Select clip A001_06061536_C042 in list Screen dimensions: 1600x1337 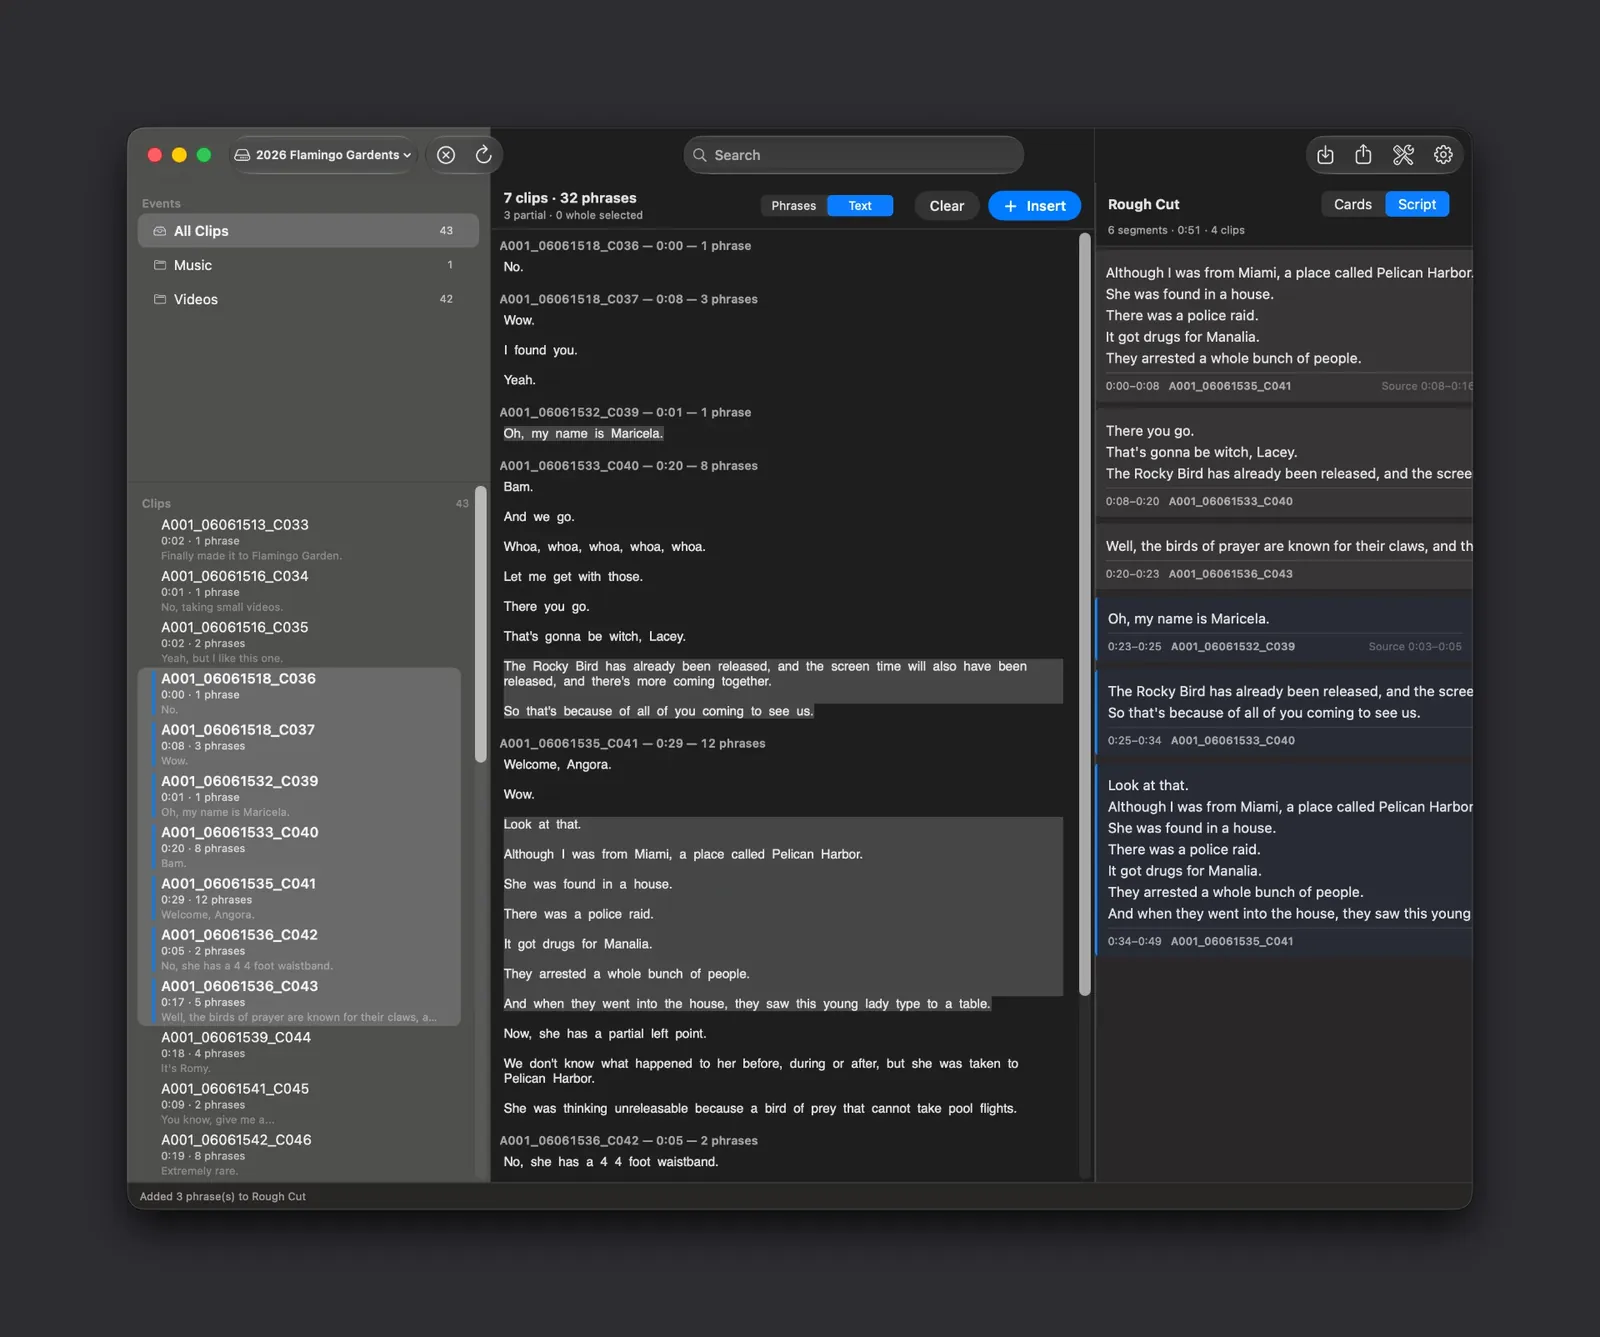300,950
